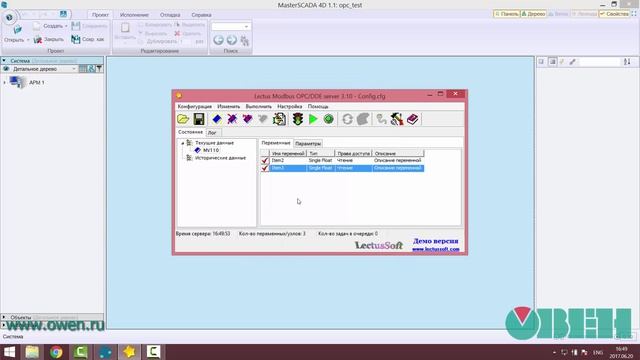Toggle the Свойства properties button
640x360 pixels.
614,14
